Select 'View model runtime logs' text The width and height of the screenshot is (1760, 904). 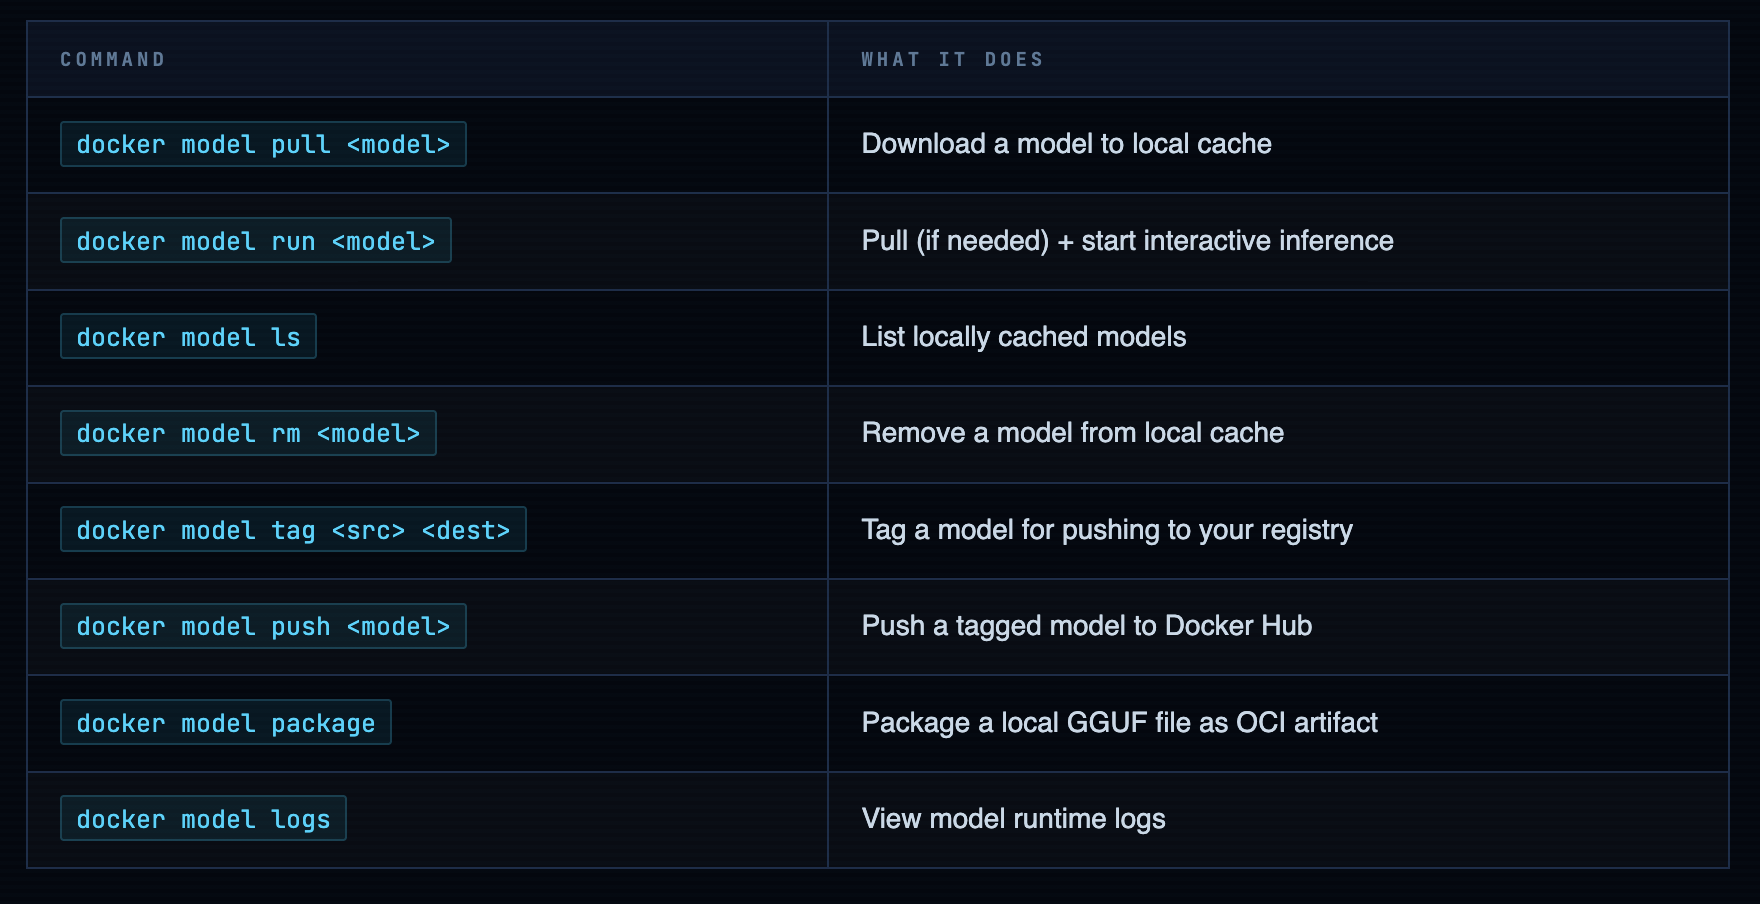pyautogui.click(x=1013, y=819)
